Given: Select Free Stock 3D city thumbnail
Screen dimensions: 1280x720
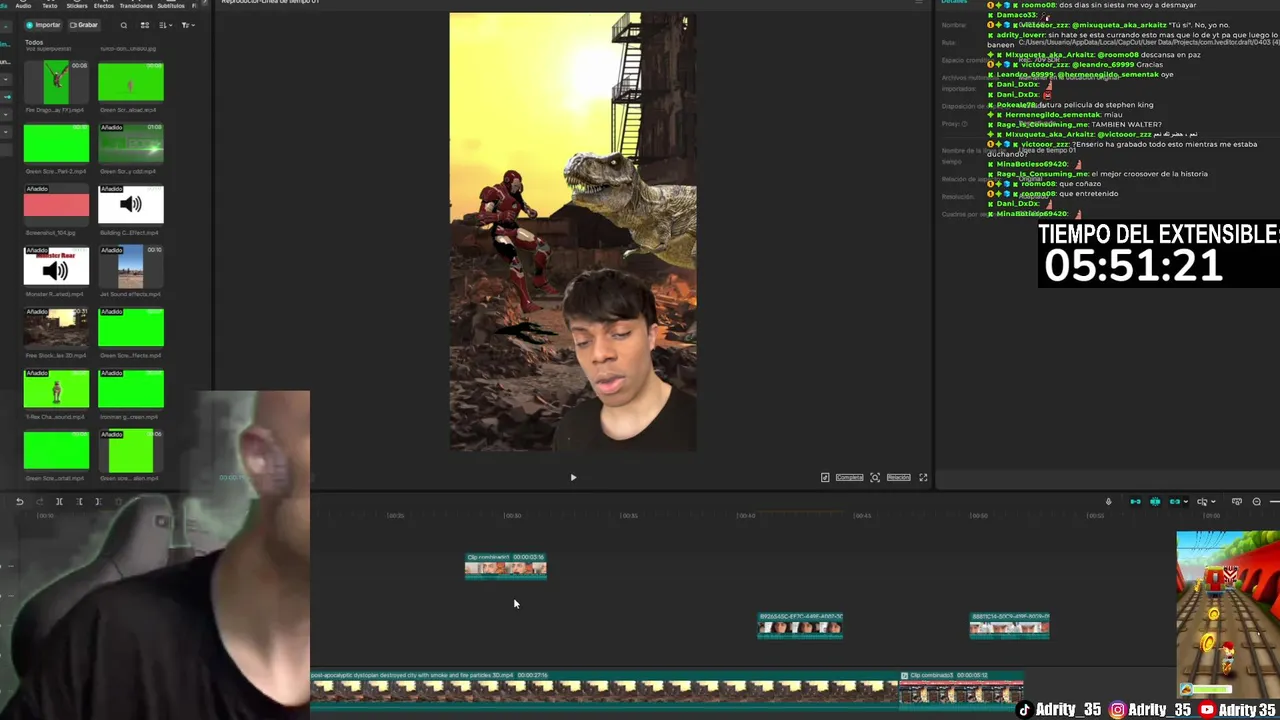Looking at the screenshot, I should 56,327.
